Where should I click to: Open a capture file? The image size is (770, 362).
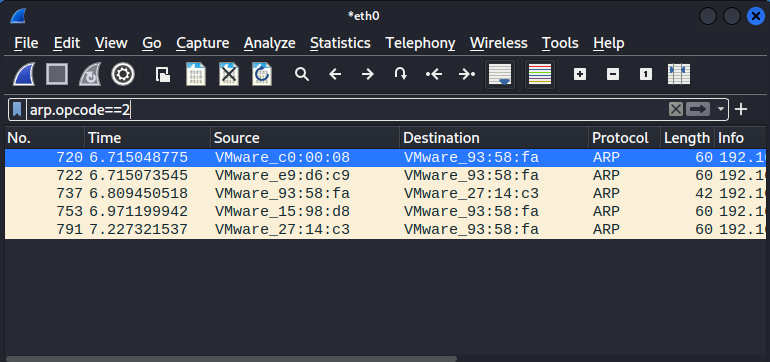click(x=163, y=75)
